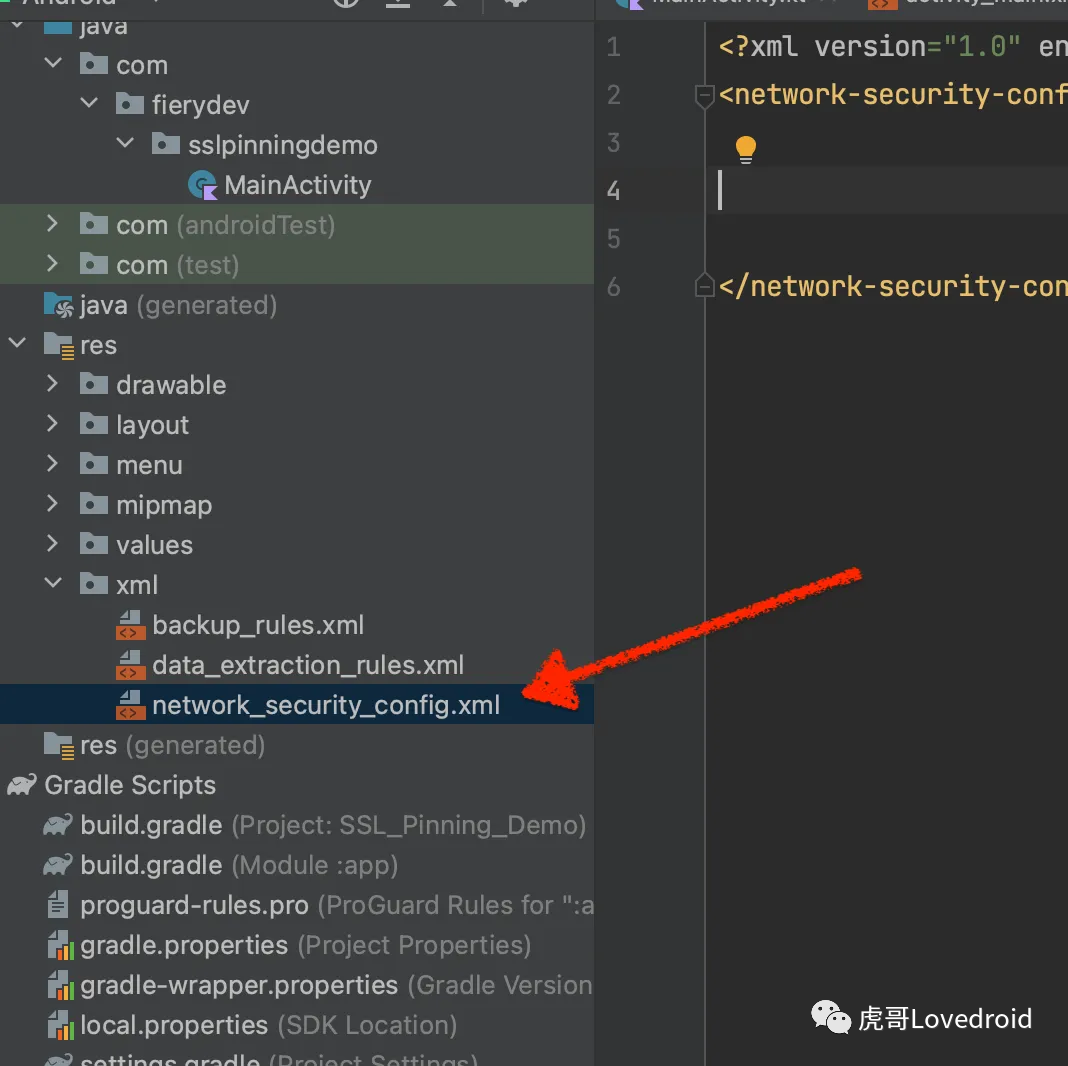Click the closing network-security-config tag text

click(x=893, y=286)
